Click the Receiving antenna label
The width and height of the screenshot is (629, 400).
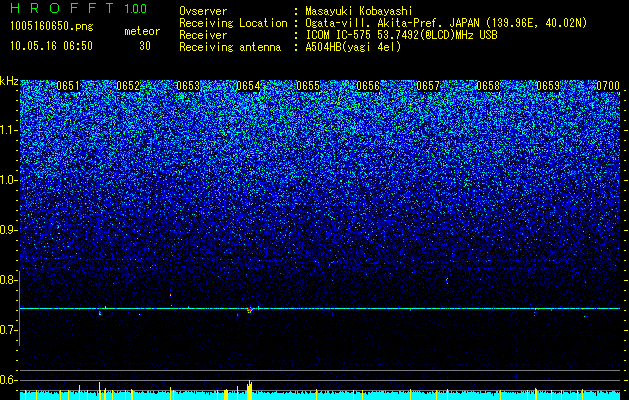tap(230, 47)
